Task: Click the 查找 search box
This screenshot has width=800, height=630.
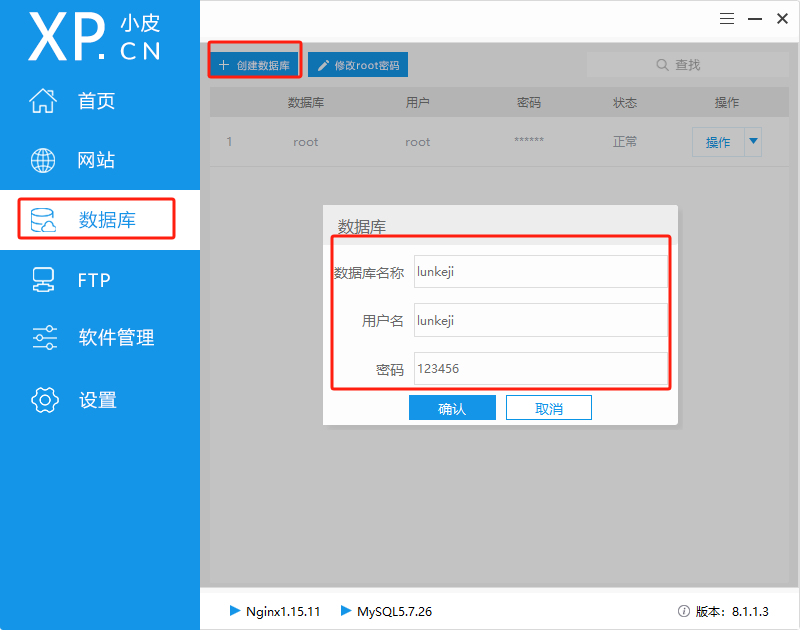Action: point(679,65)
